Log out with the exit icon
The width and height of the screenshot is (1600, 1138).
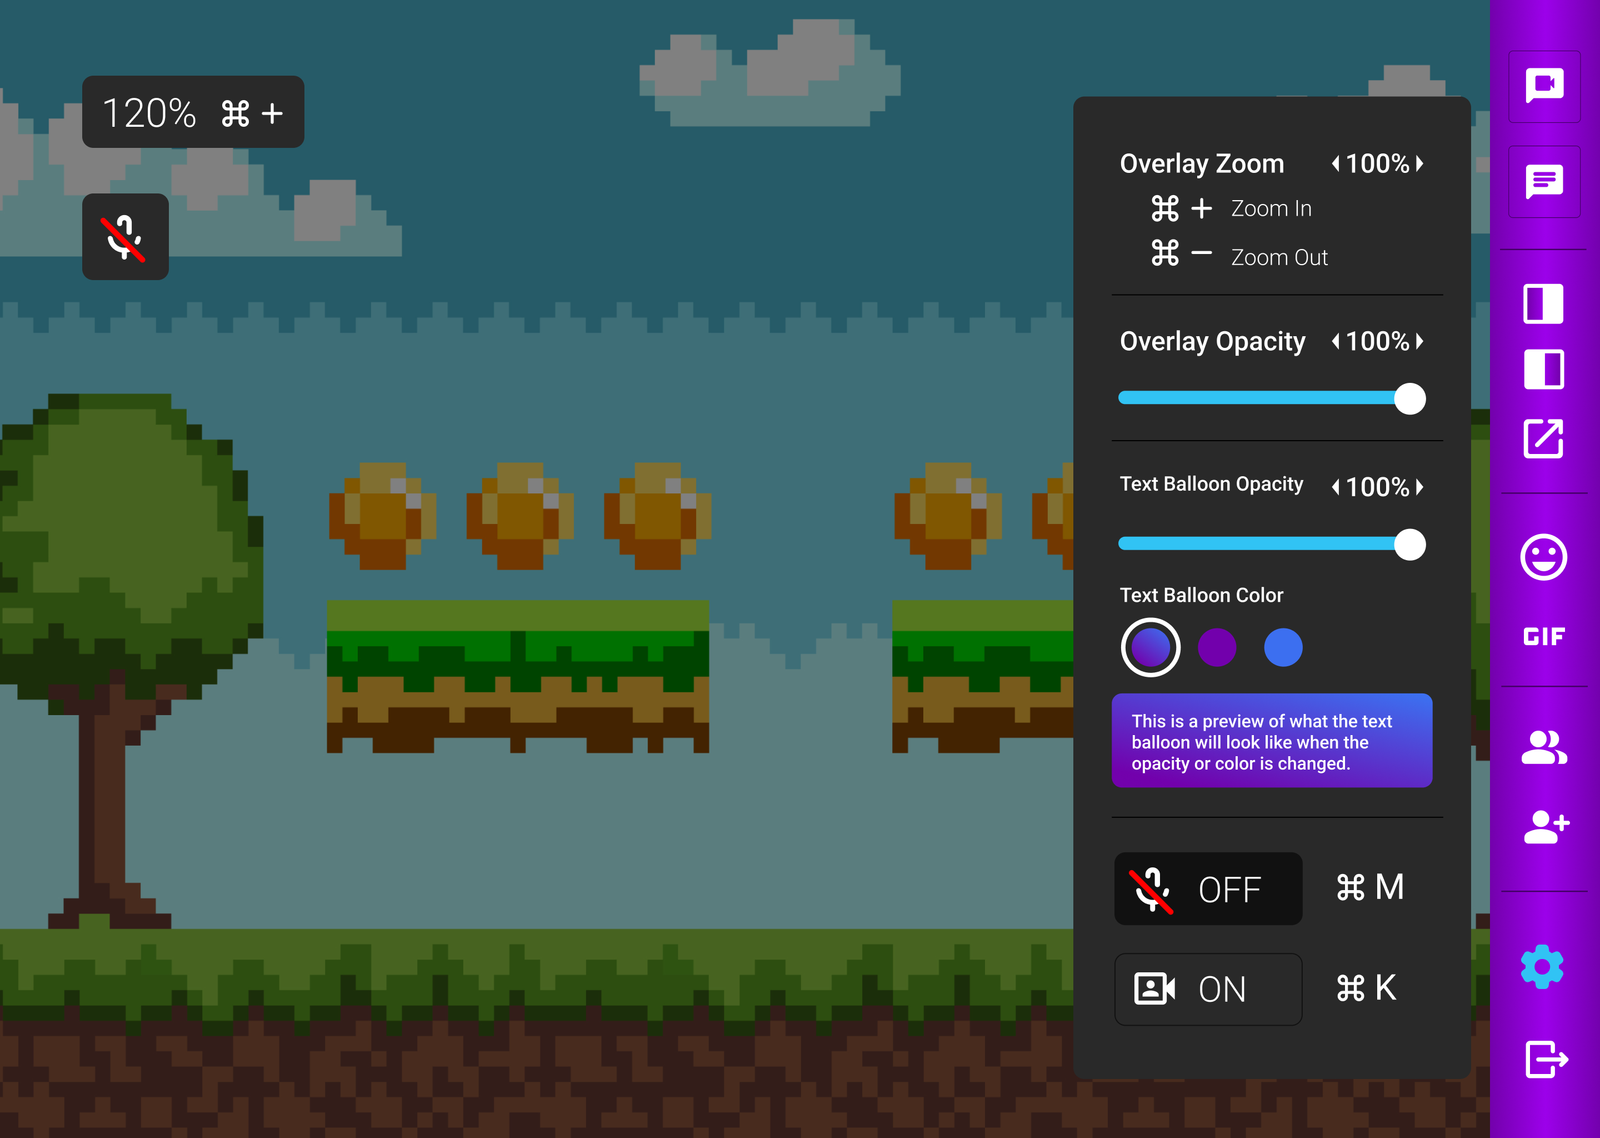pyautogui.click(x=1546, y=1059)
